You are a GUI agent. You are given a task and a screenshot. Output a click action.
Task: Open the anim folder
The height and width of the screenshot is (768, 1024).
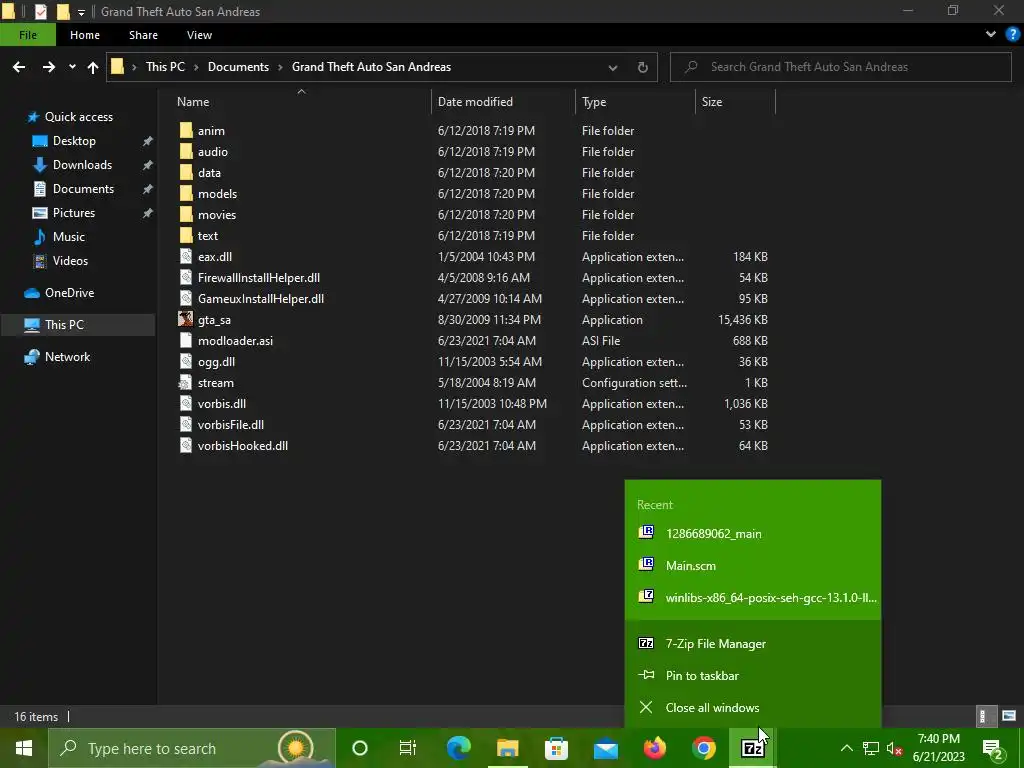point(211,131)
